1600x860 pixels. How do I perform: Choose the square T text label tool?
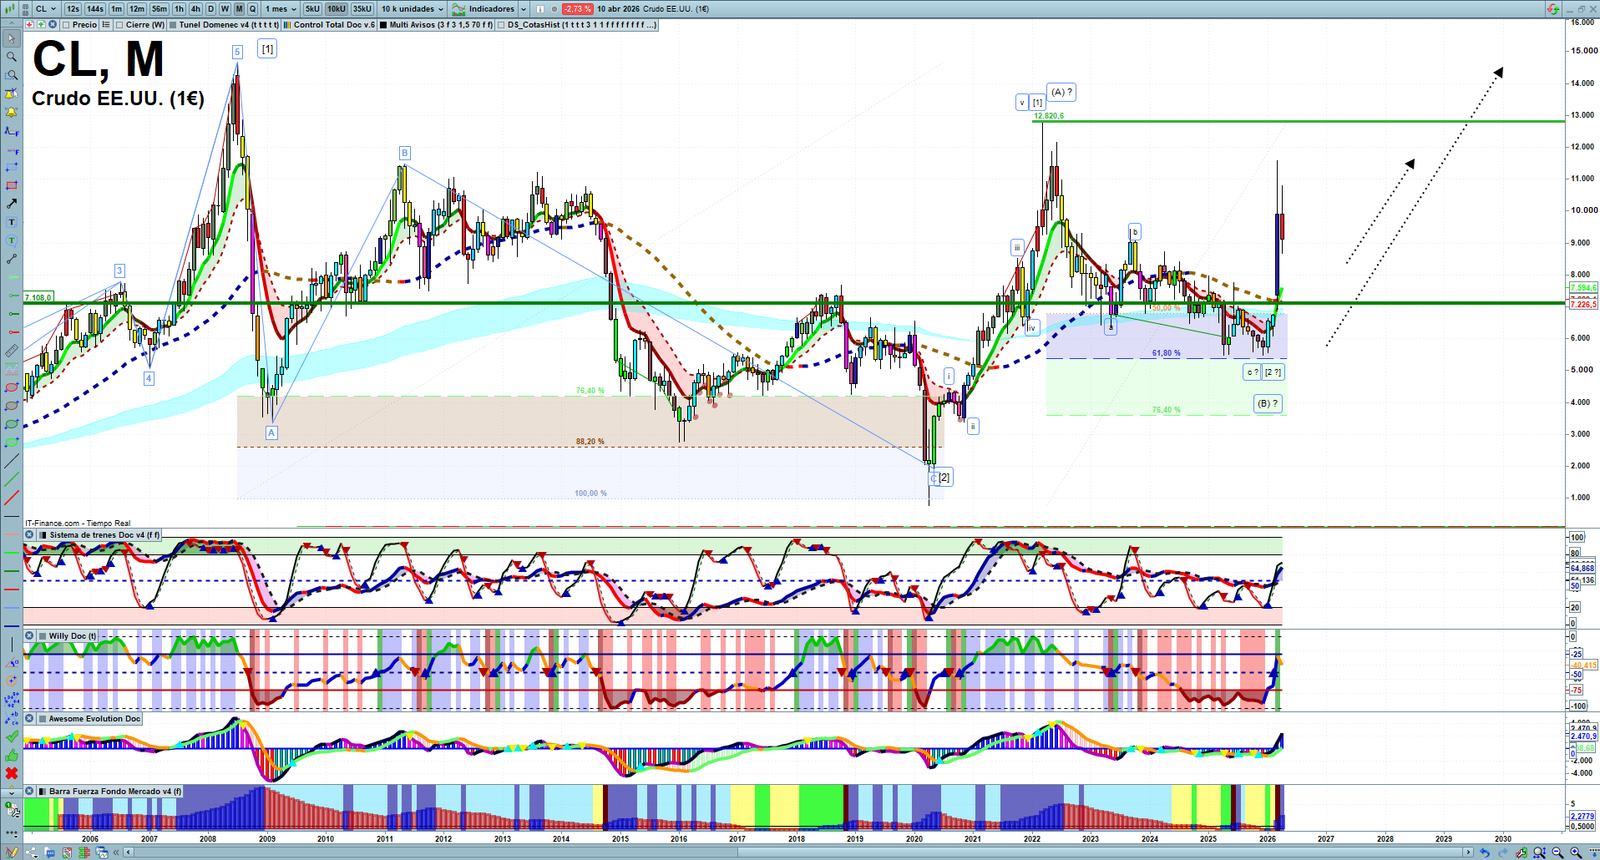(11, 222)
